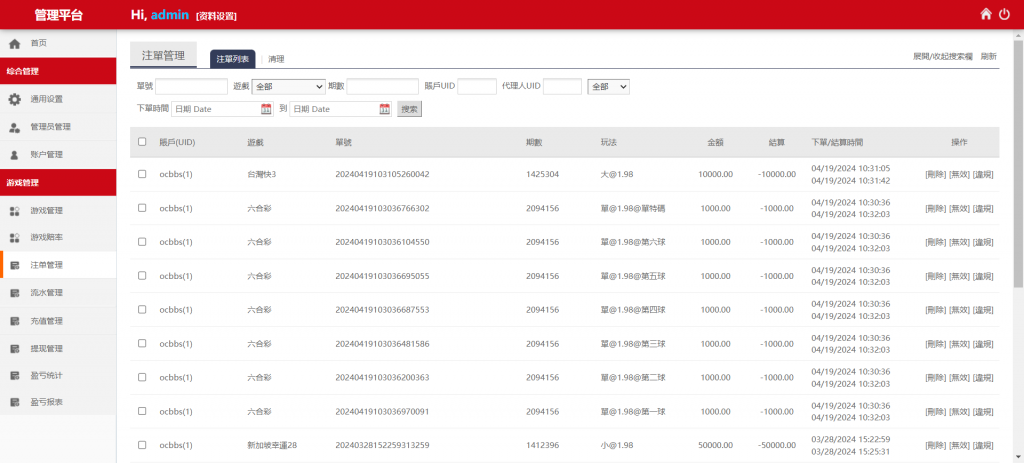Click the admin username in the header
1024x463 pixels.
pos(170,15)
